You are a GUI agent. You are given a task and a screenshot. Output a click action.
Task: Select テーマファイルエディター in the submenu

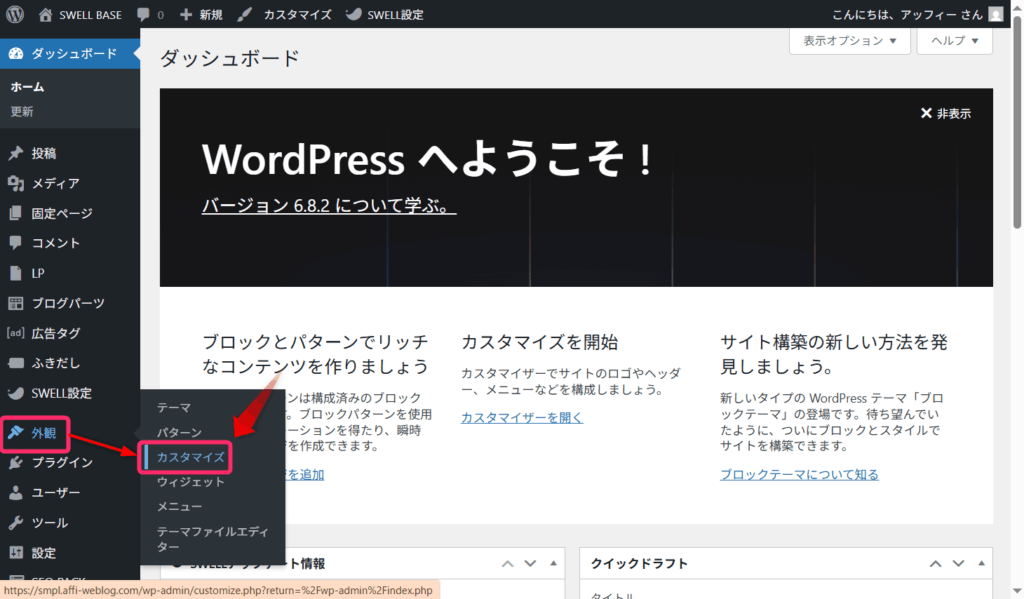212,539
